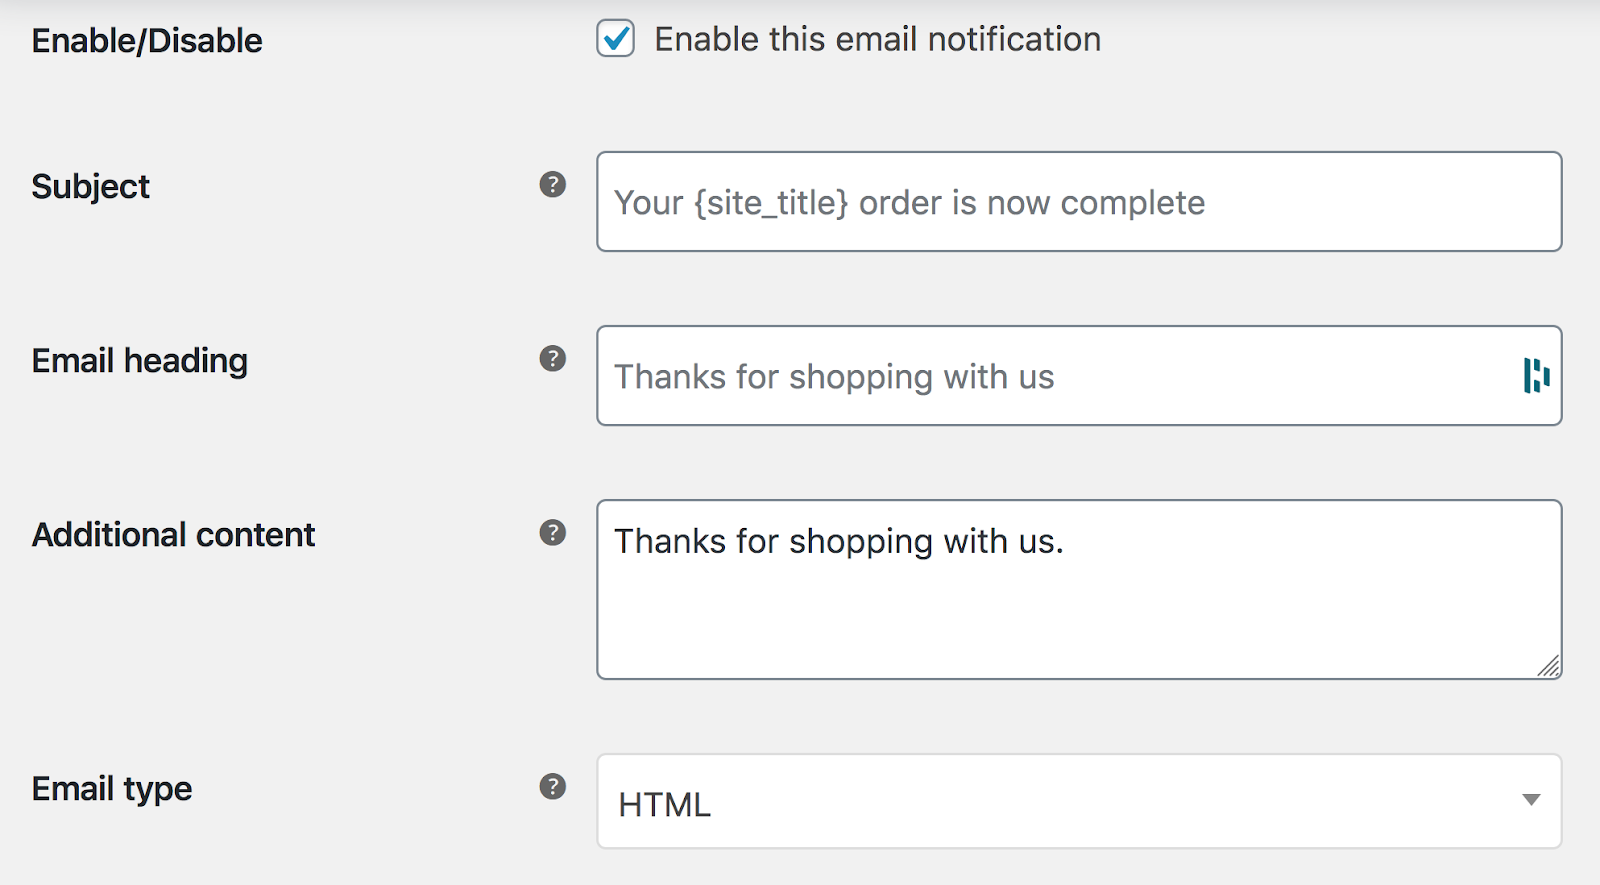Click the Email type field label
This screenshot has height=885, width=1600.
(x=112, y=789)
